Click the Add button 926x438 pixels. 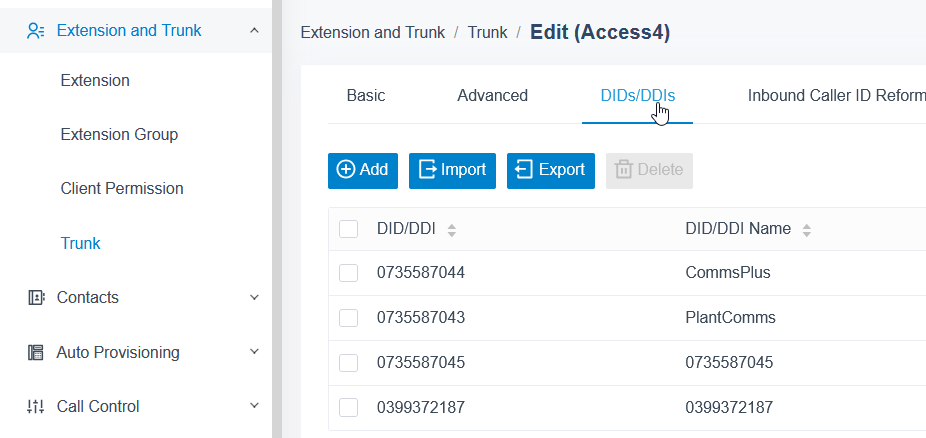[363, 171]
